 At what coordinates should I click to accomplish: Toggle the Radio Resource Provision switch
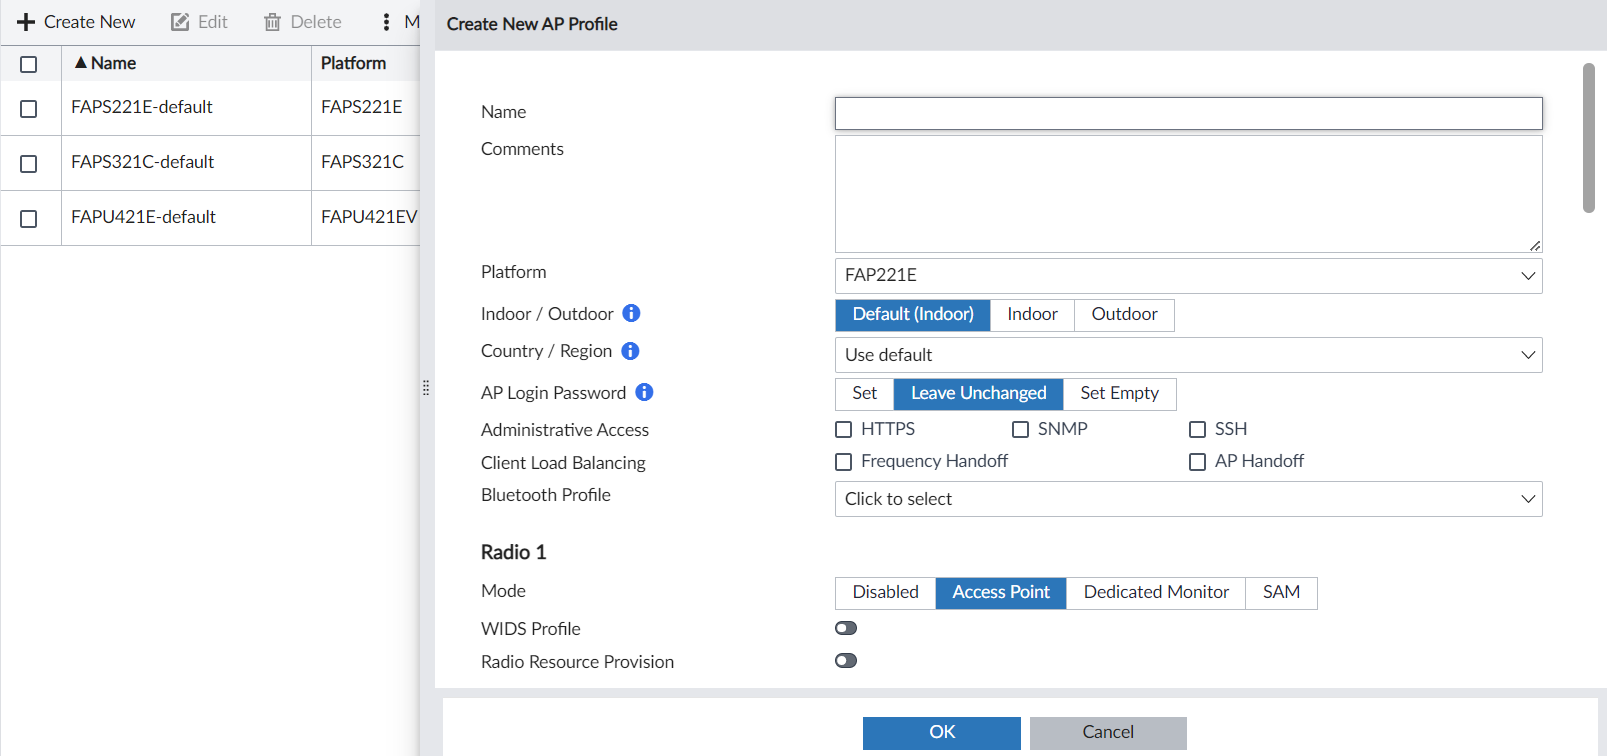(x=846, y=660)
